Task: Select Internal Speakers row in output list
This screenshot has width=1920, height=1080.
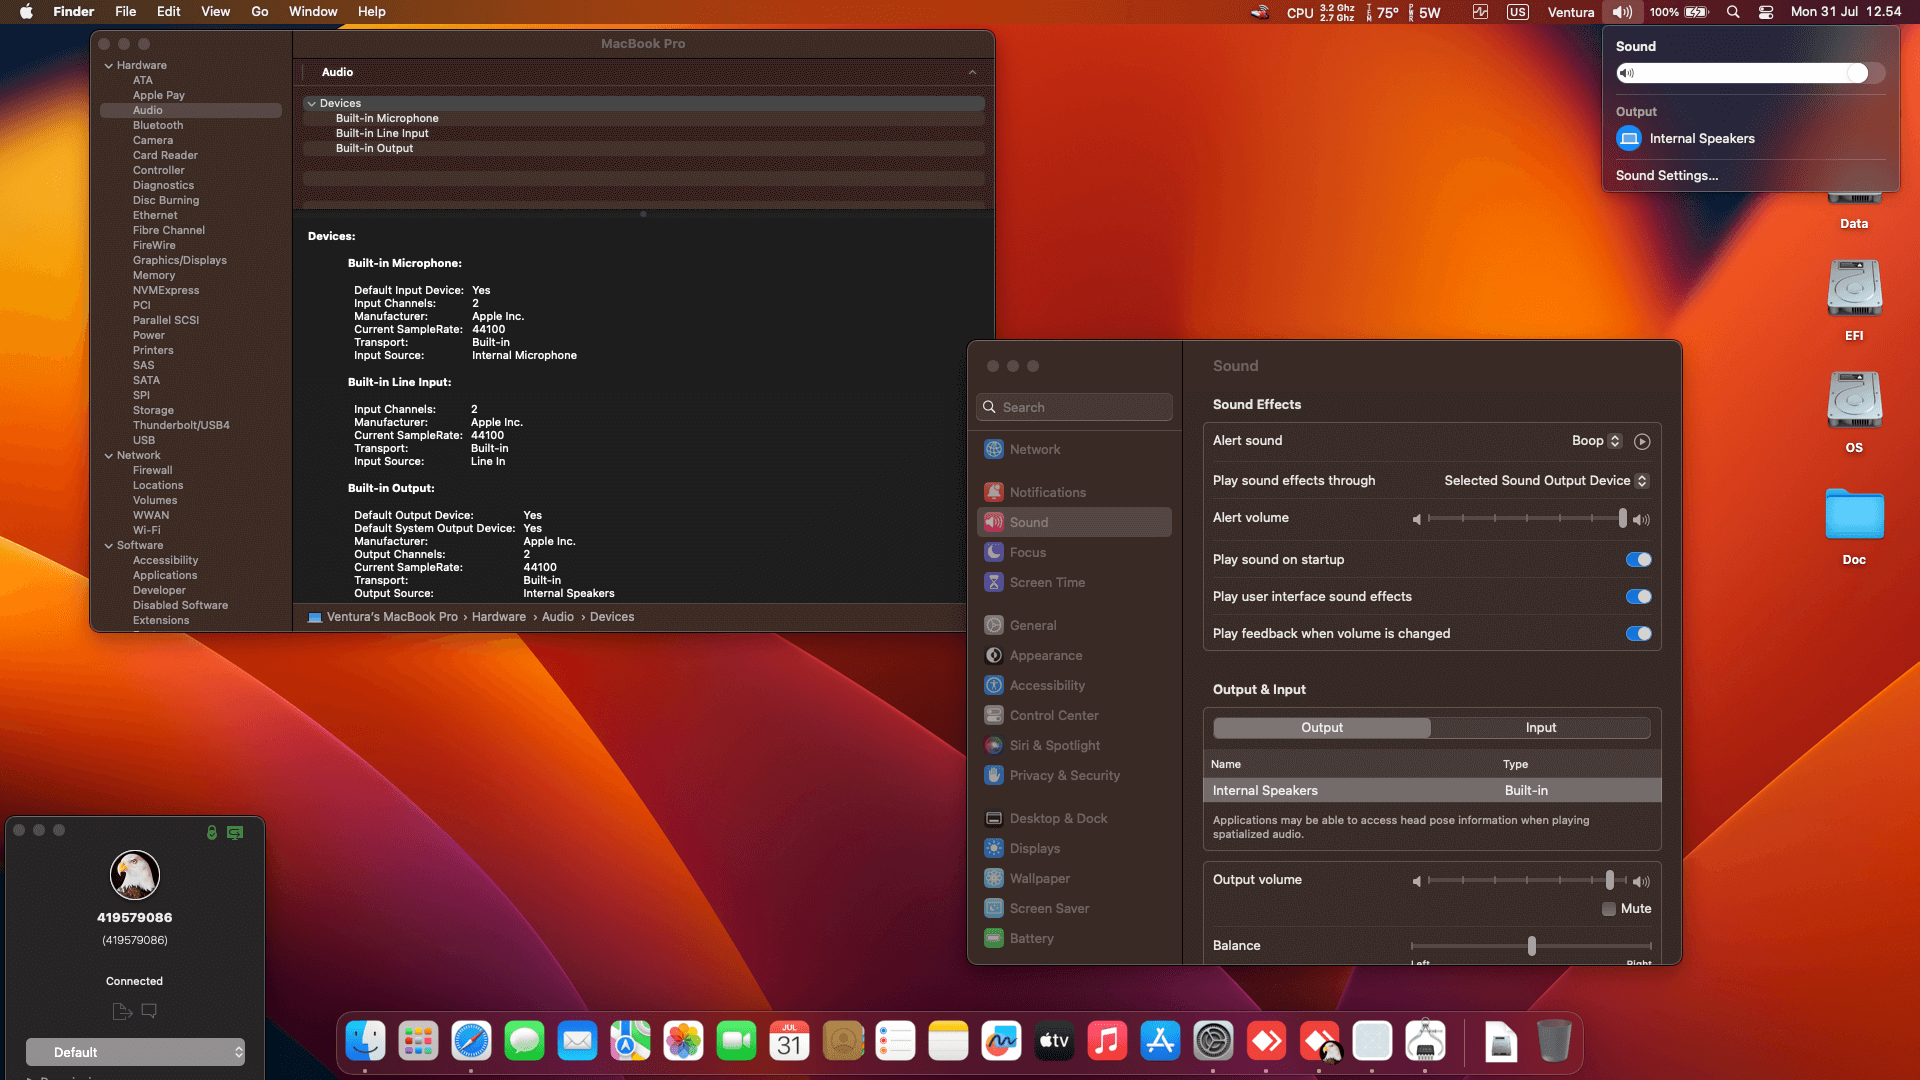Action: click(x=1432, y=790)
